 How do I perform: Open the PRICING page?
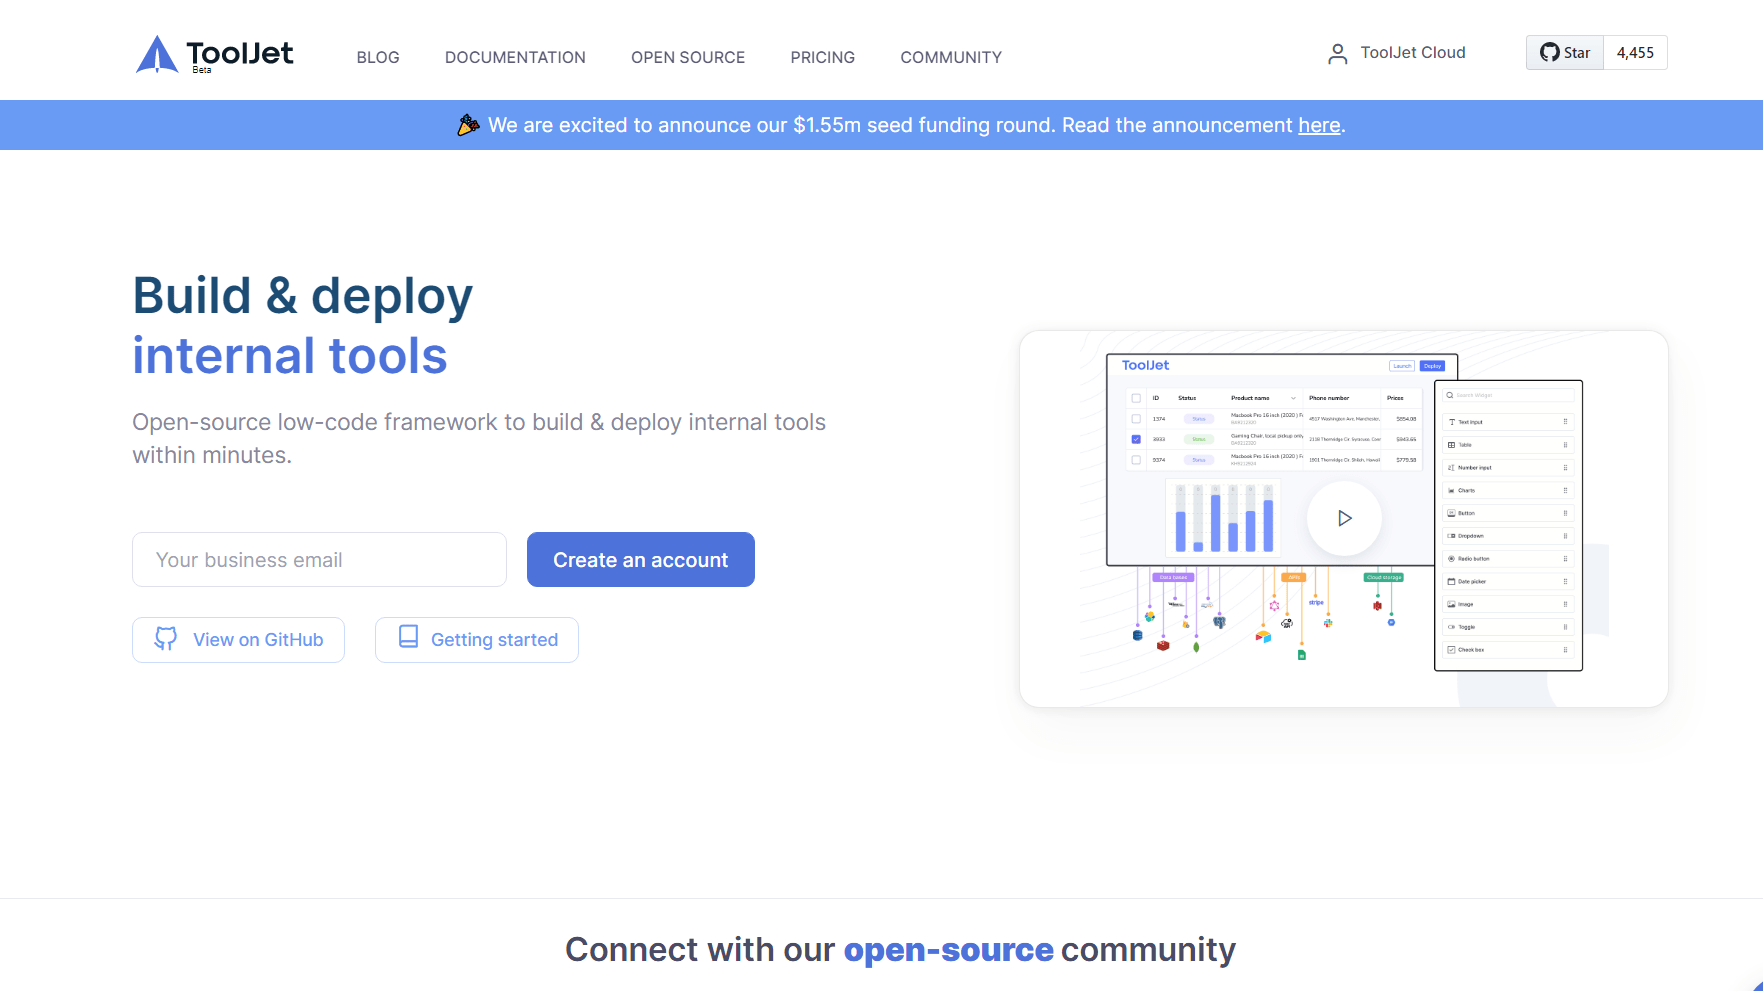point(822,57)
